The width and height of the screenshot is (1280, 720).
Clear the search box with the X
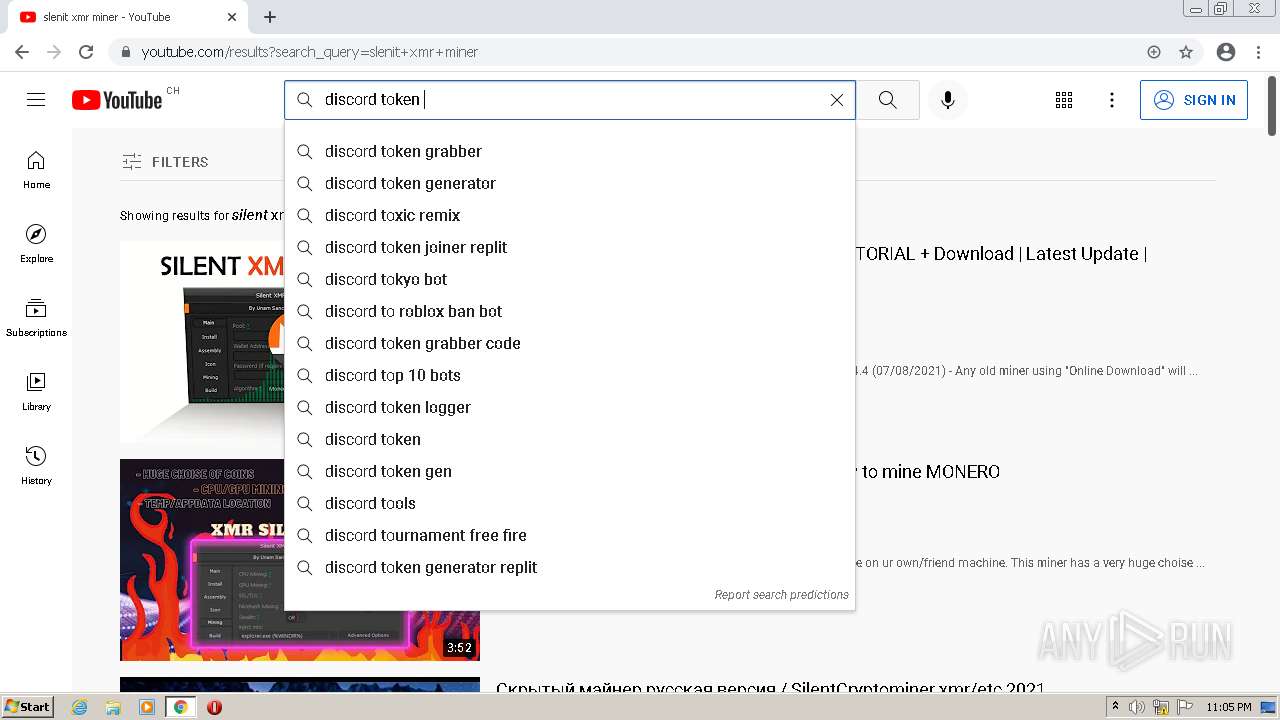click(x=837, y=100)
